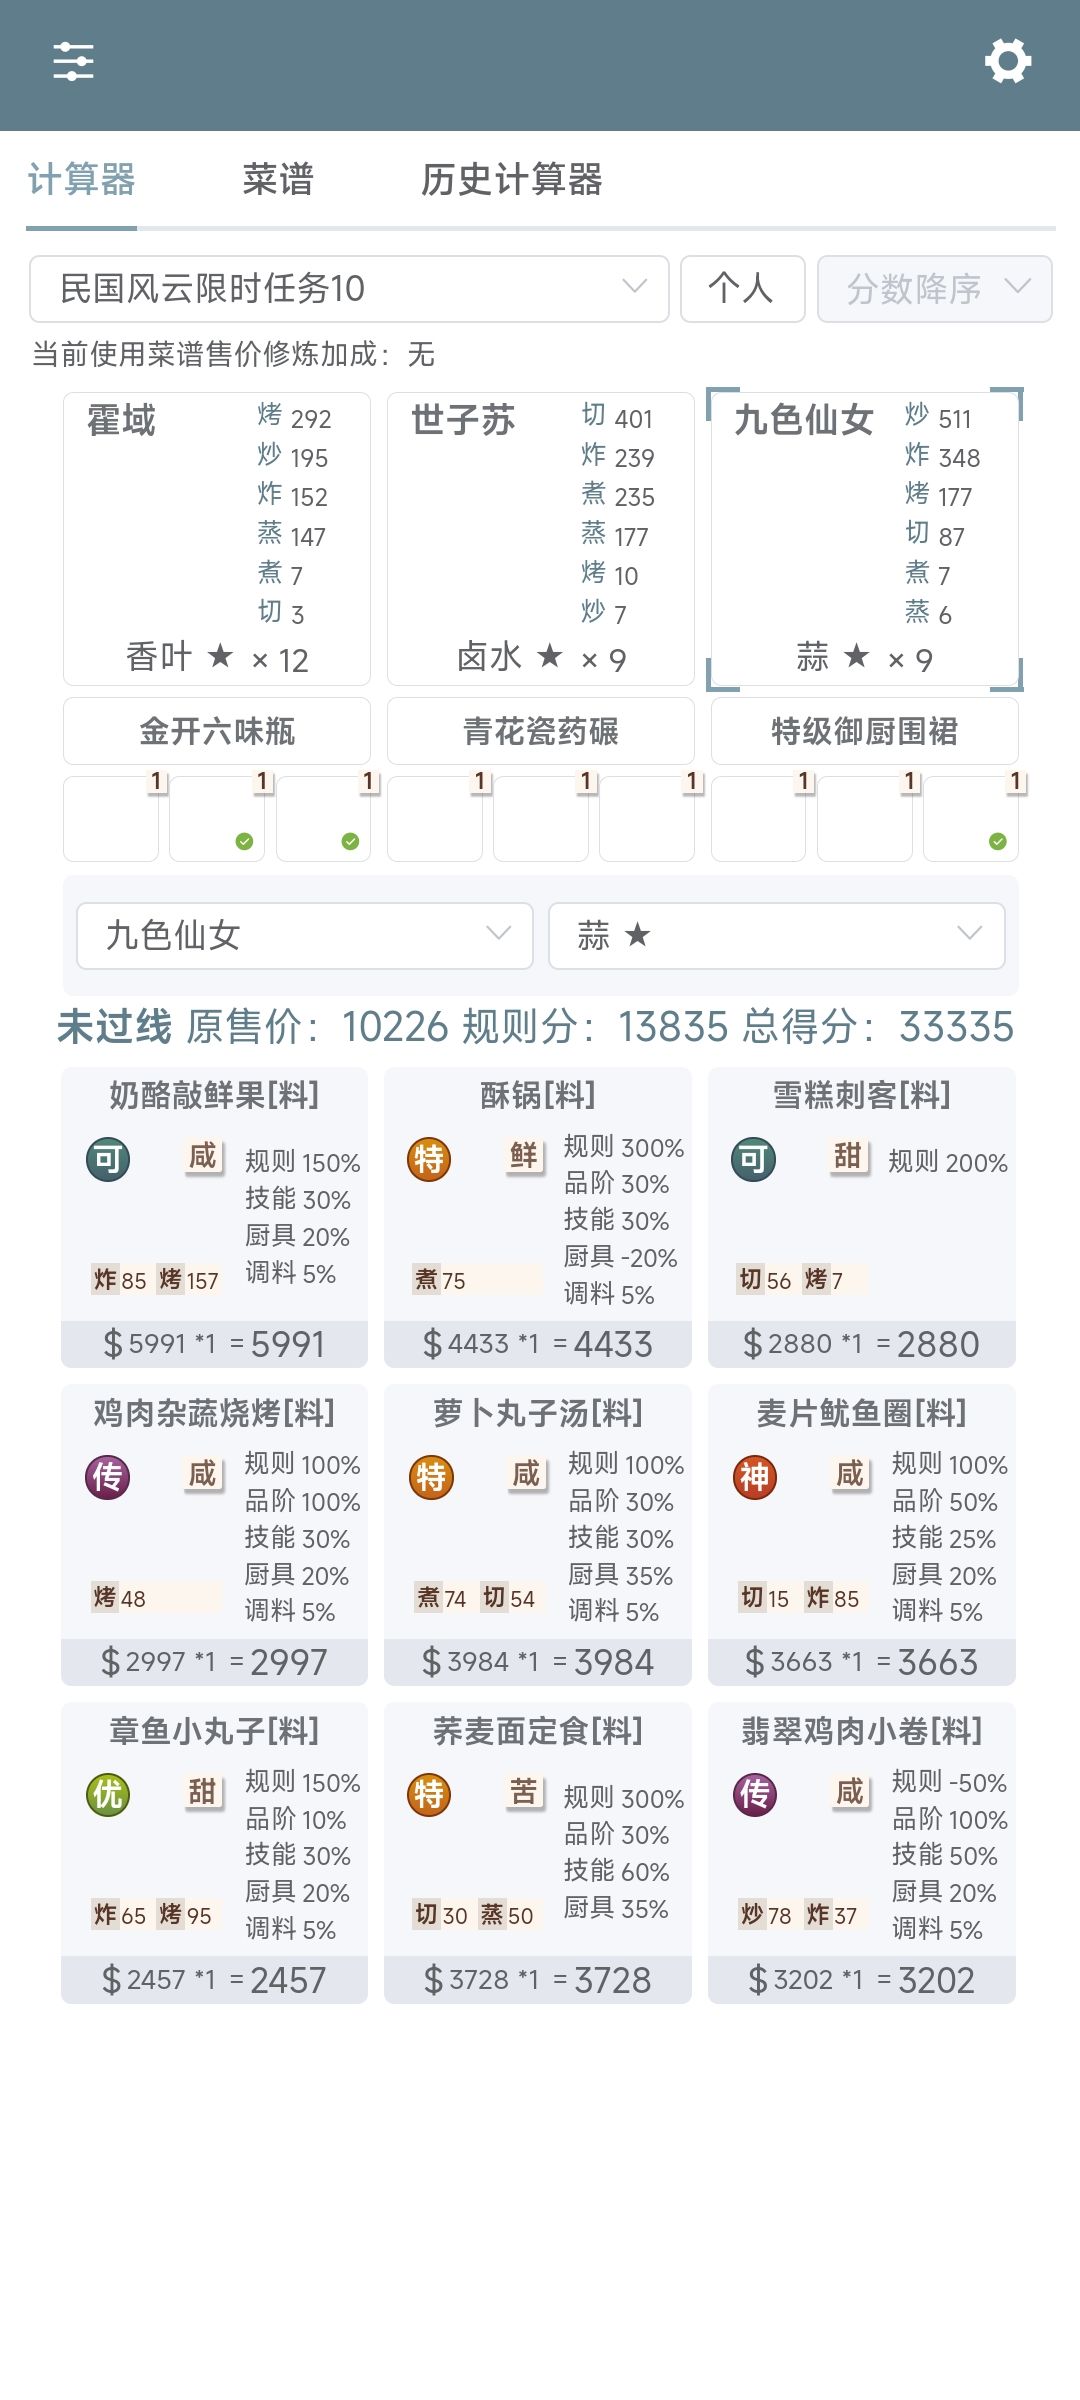The height and width of the screenshot is (2400, 1080).
Task: Select the last recipe slot under 九色仙女
Action: (971, 819)
